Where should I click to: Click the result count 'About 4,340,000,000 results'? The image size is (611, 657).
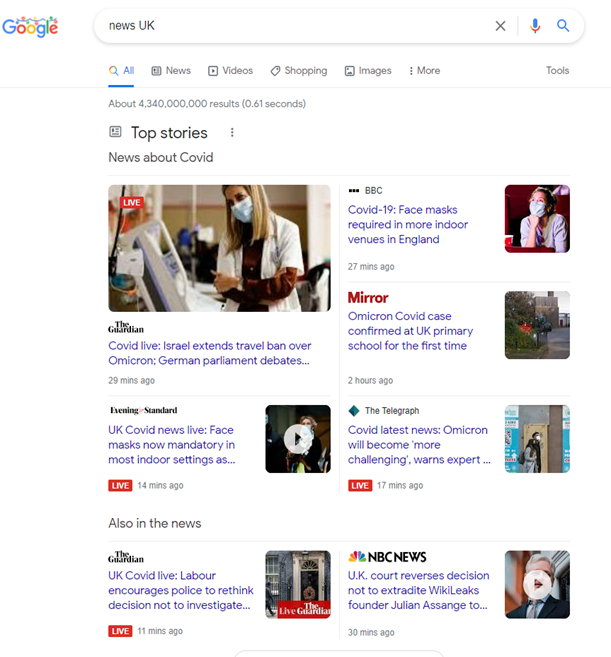tap(207, 104)
